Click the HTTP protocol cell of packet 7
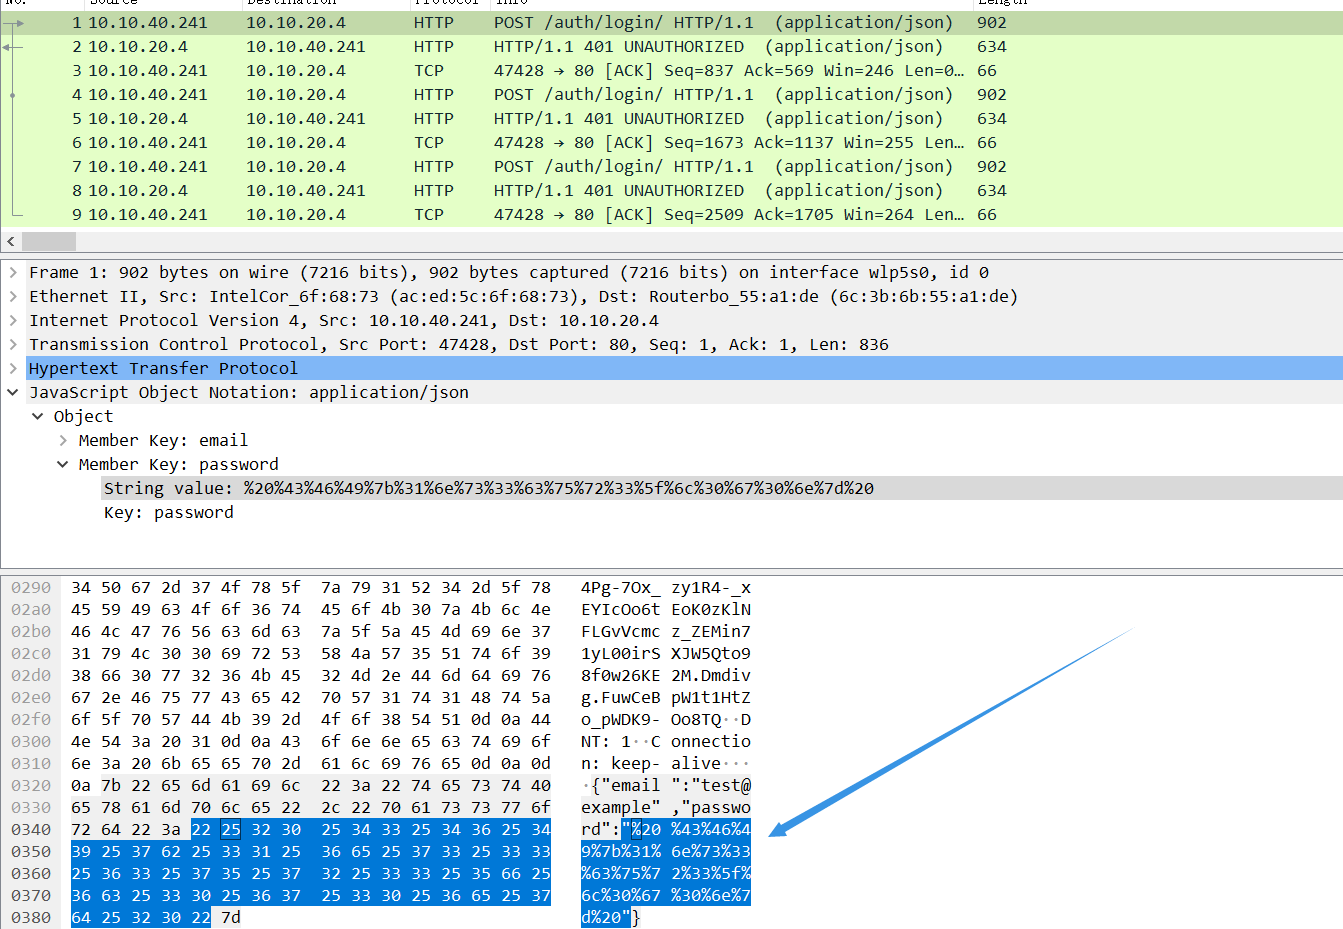The width and height of the screenshot is (1343, 929). (x=433, y=166)
